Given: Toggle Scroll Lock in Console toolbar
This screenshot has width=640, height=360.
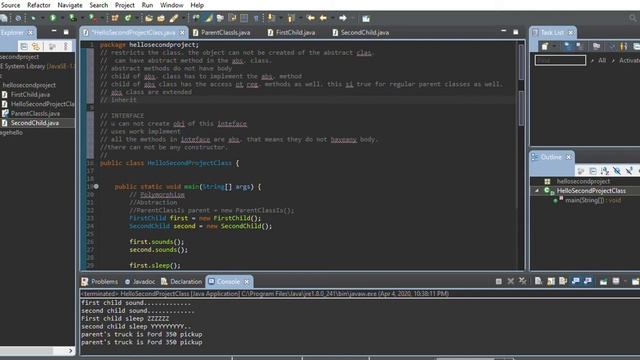Looking at the screenshot, I should tap(551, 281).
